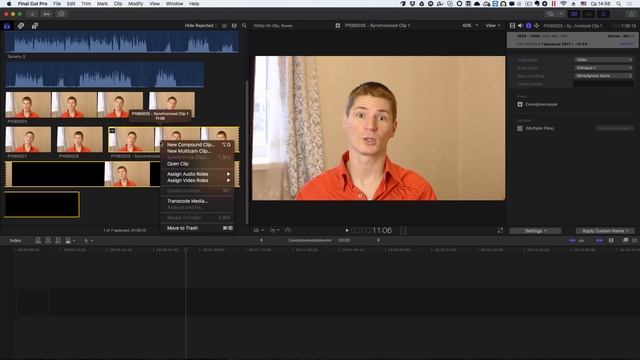Viewport: 640px width, 360px height.
Task: Open the Modify menu
Action: pyautogui.click(x=136, y=4)
